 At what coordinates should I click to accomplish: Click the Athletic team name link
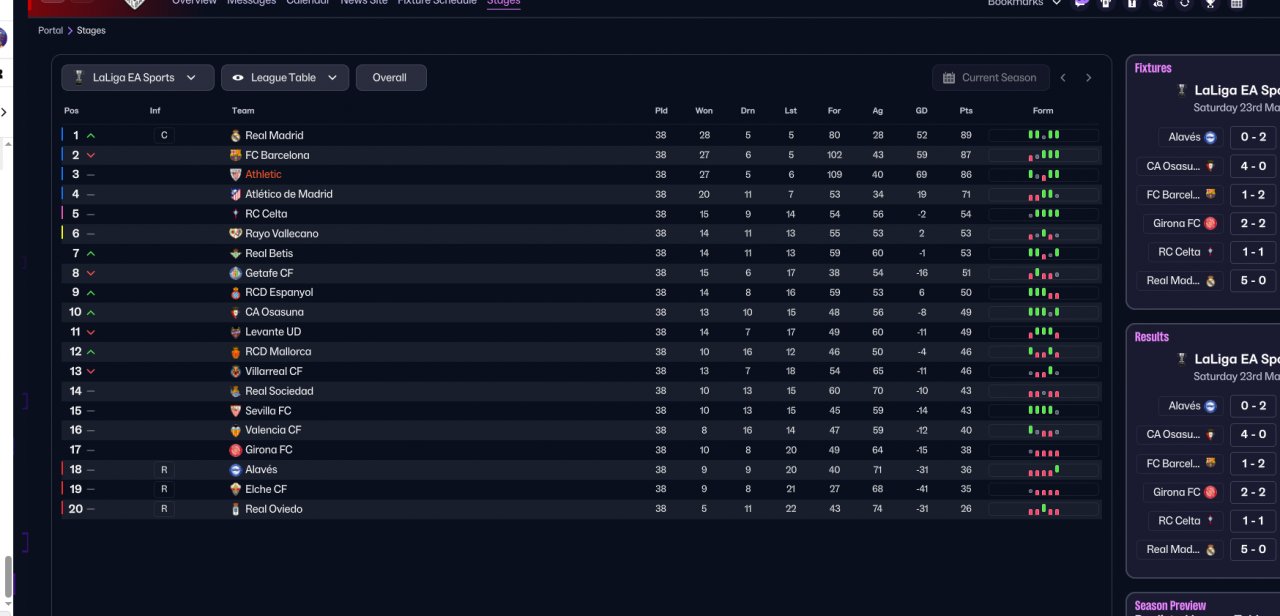coord(263,174)
